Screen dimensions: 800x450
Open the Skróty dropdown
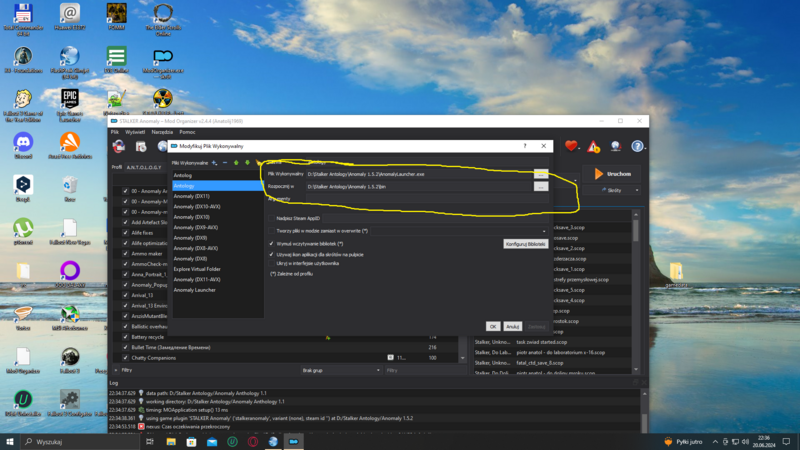tap(614, 190)
